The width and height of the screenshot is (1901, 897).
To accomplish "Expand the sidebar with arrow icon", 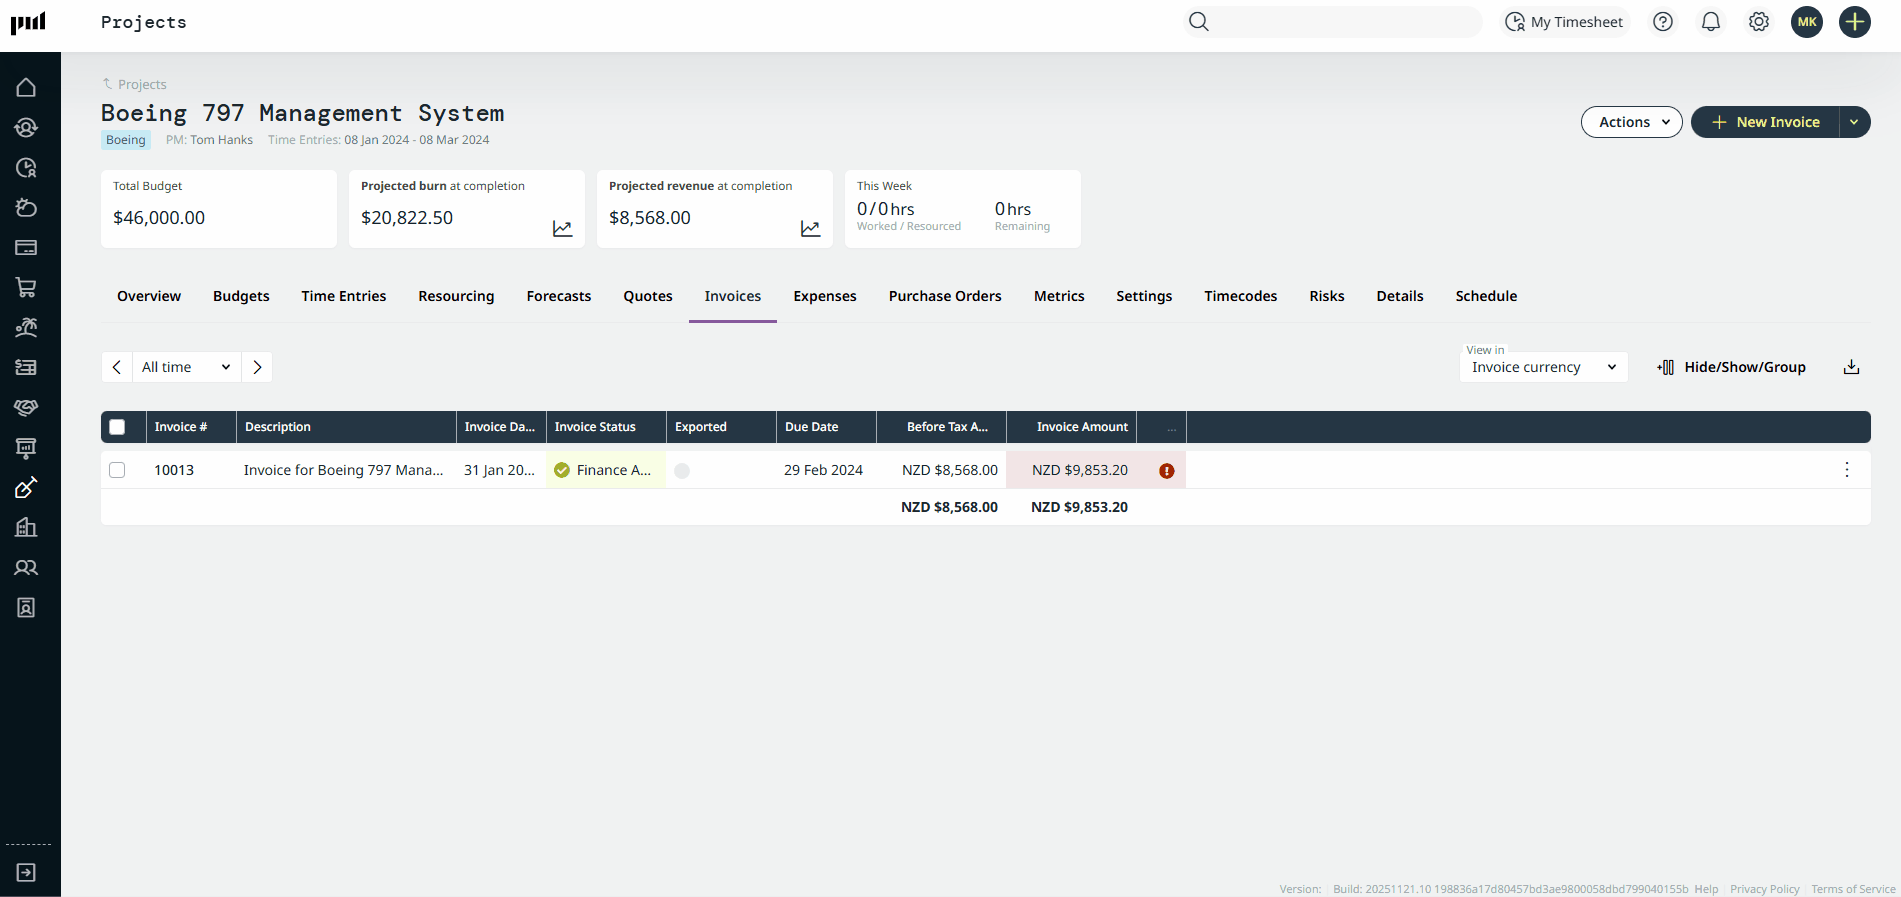I will coord(26,873).
